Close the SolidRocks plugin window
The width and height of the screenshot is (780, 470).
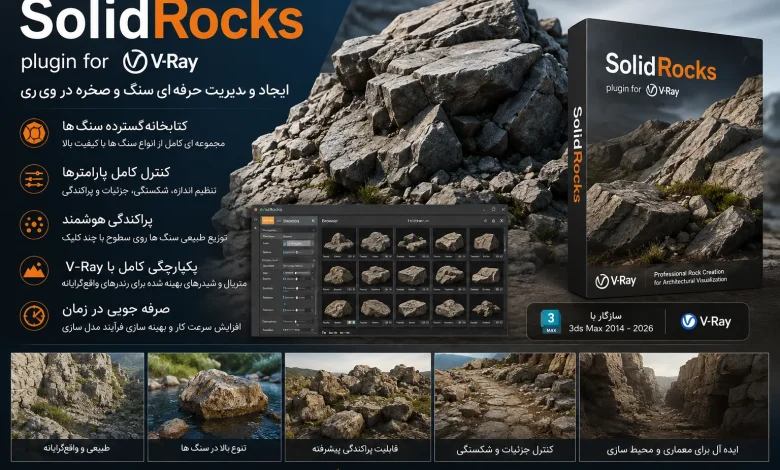click(x=502, y=209)
